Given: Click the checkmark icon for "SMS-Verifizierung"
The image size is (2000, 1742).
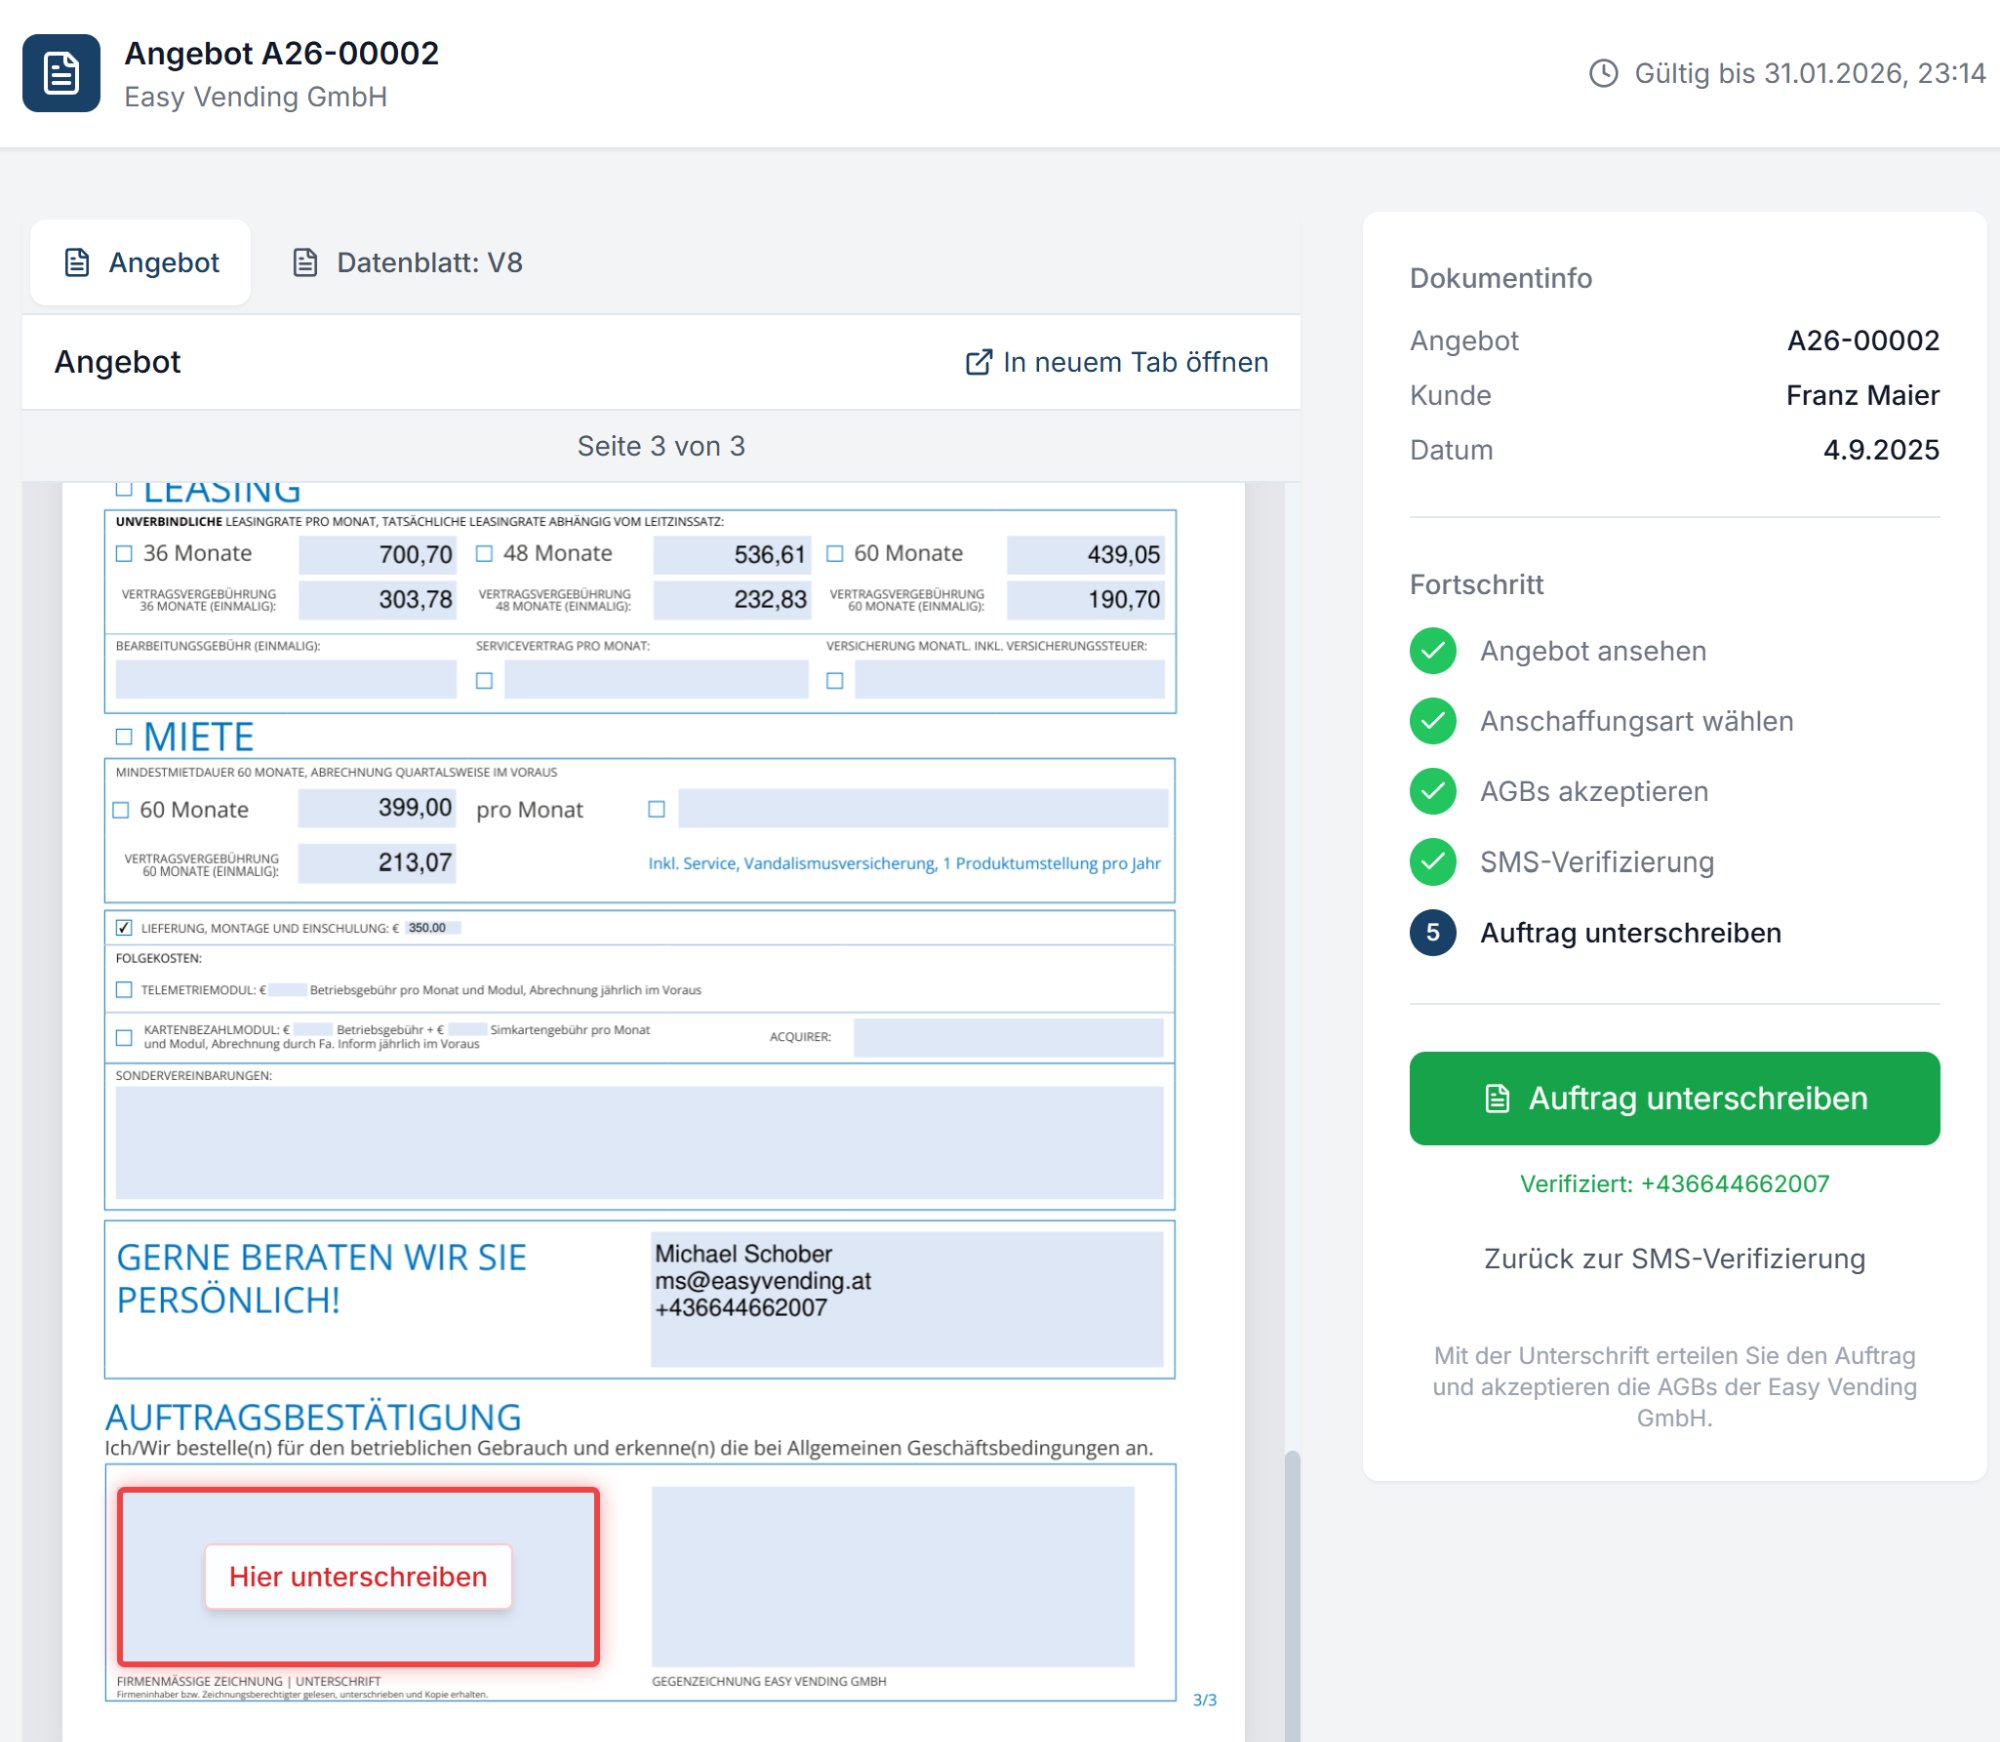Looking at the screenshot, I should (1433, 861).
